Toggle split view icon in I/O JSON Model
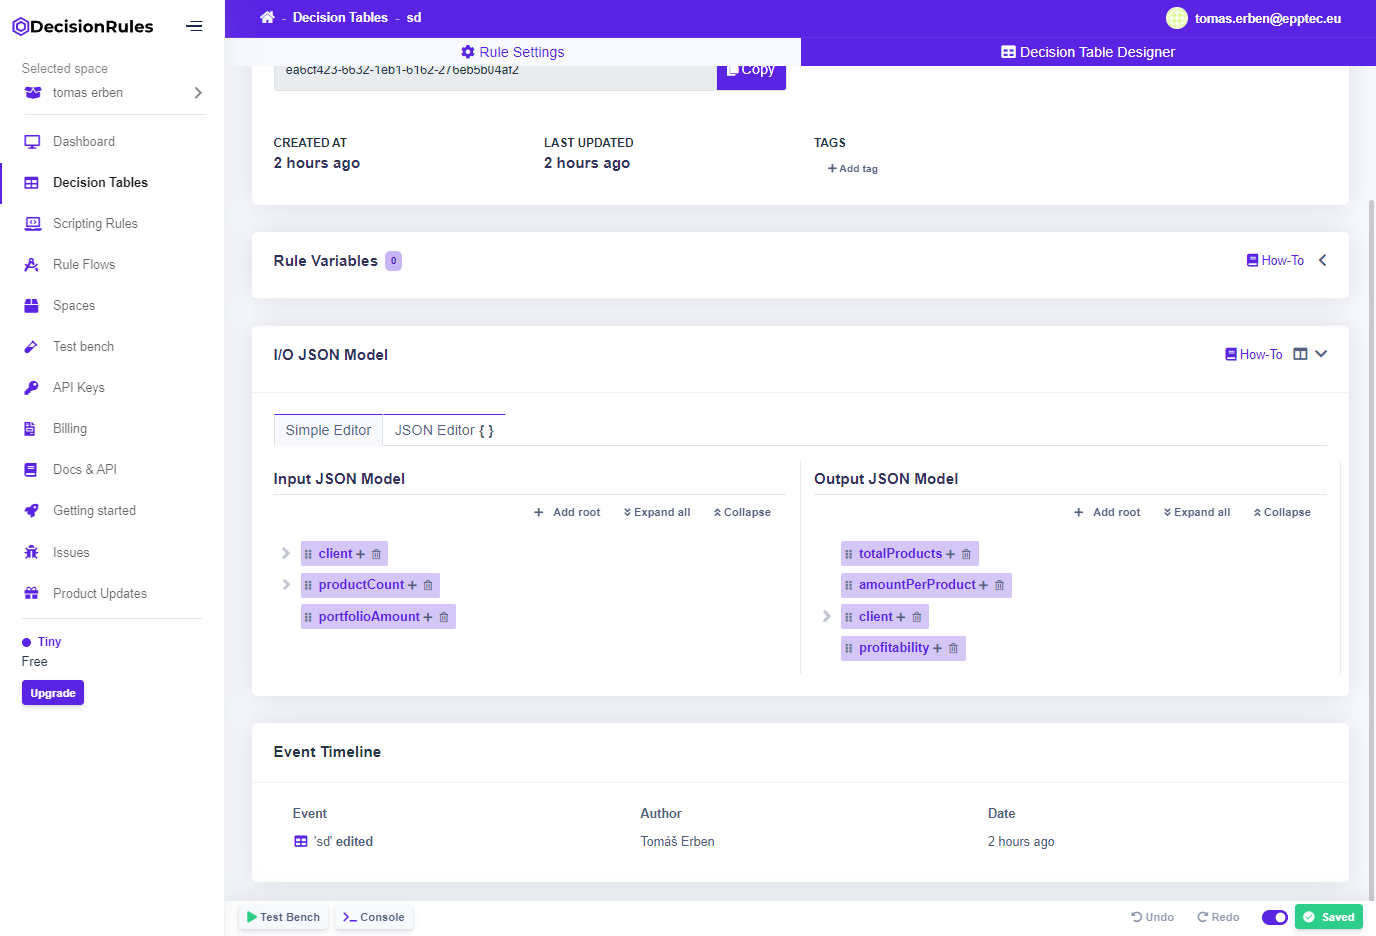The height and width of the screenshot is (936, 1376). pyautogui.click(x=1300, y=354)
